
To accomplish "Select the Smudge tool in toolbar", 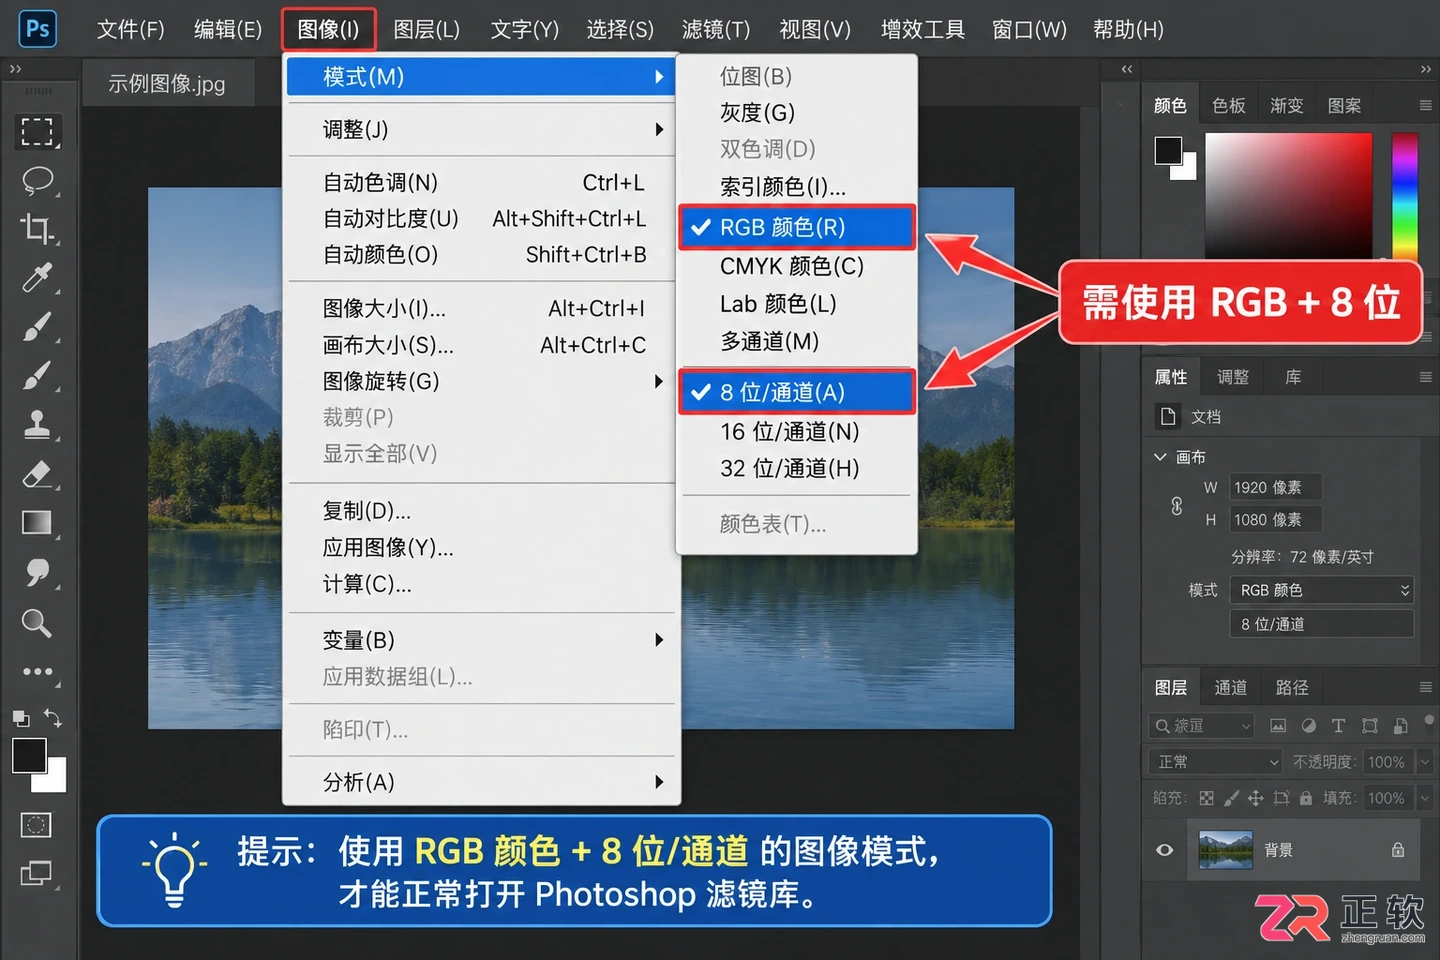I will pos(37,572).
